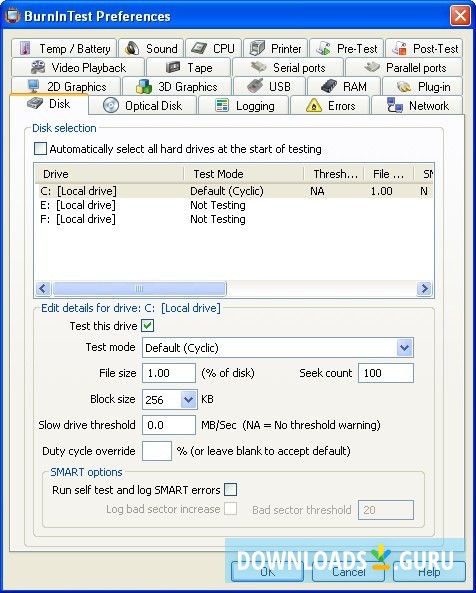Click the Drive column header
Screen dimensions: 476x593
[109, 174]
